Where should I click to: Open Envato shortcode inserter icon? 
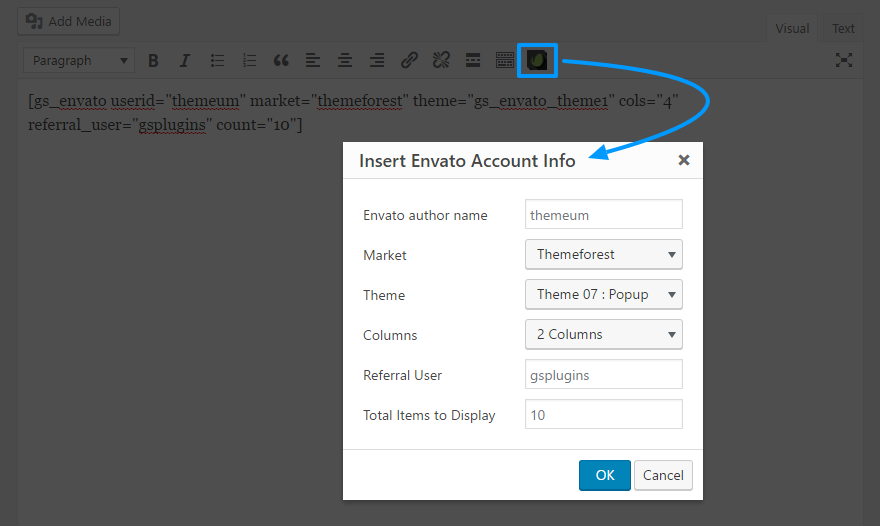537,61
